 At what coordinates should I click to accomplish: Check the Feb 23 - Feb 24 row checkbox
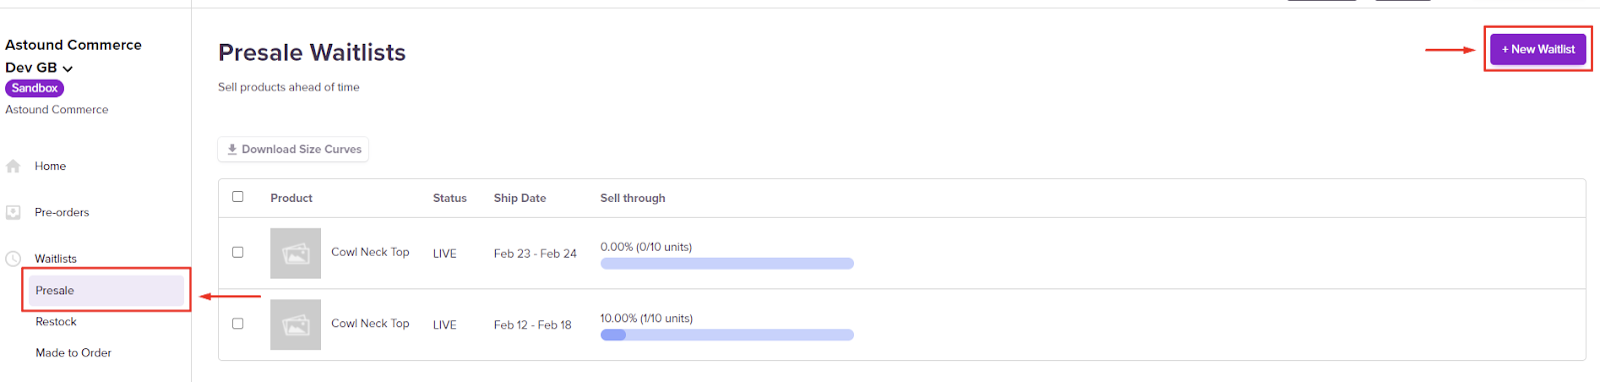tap(238, 252)
